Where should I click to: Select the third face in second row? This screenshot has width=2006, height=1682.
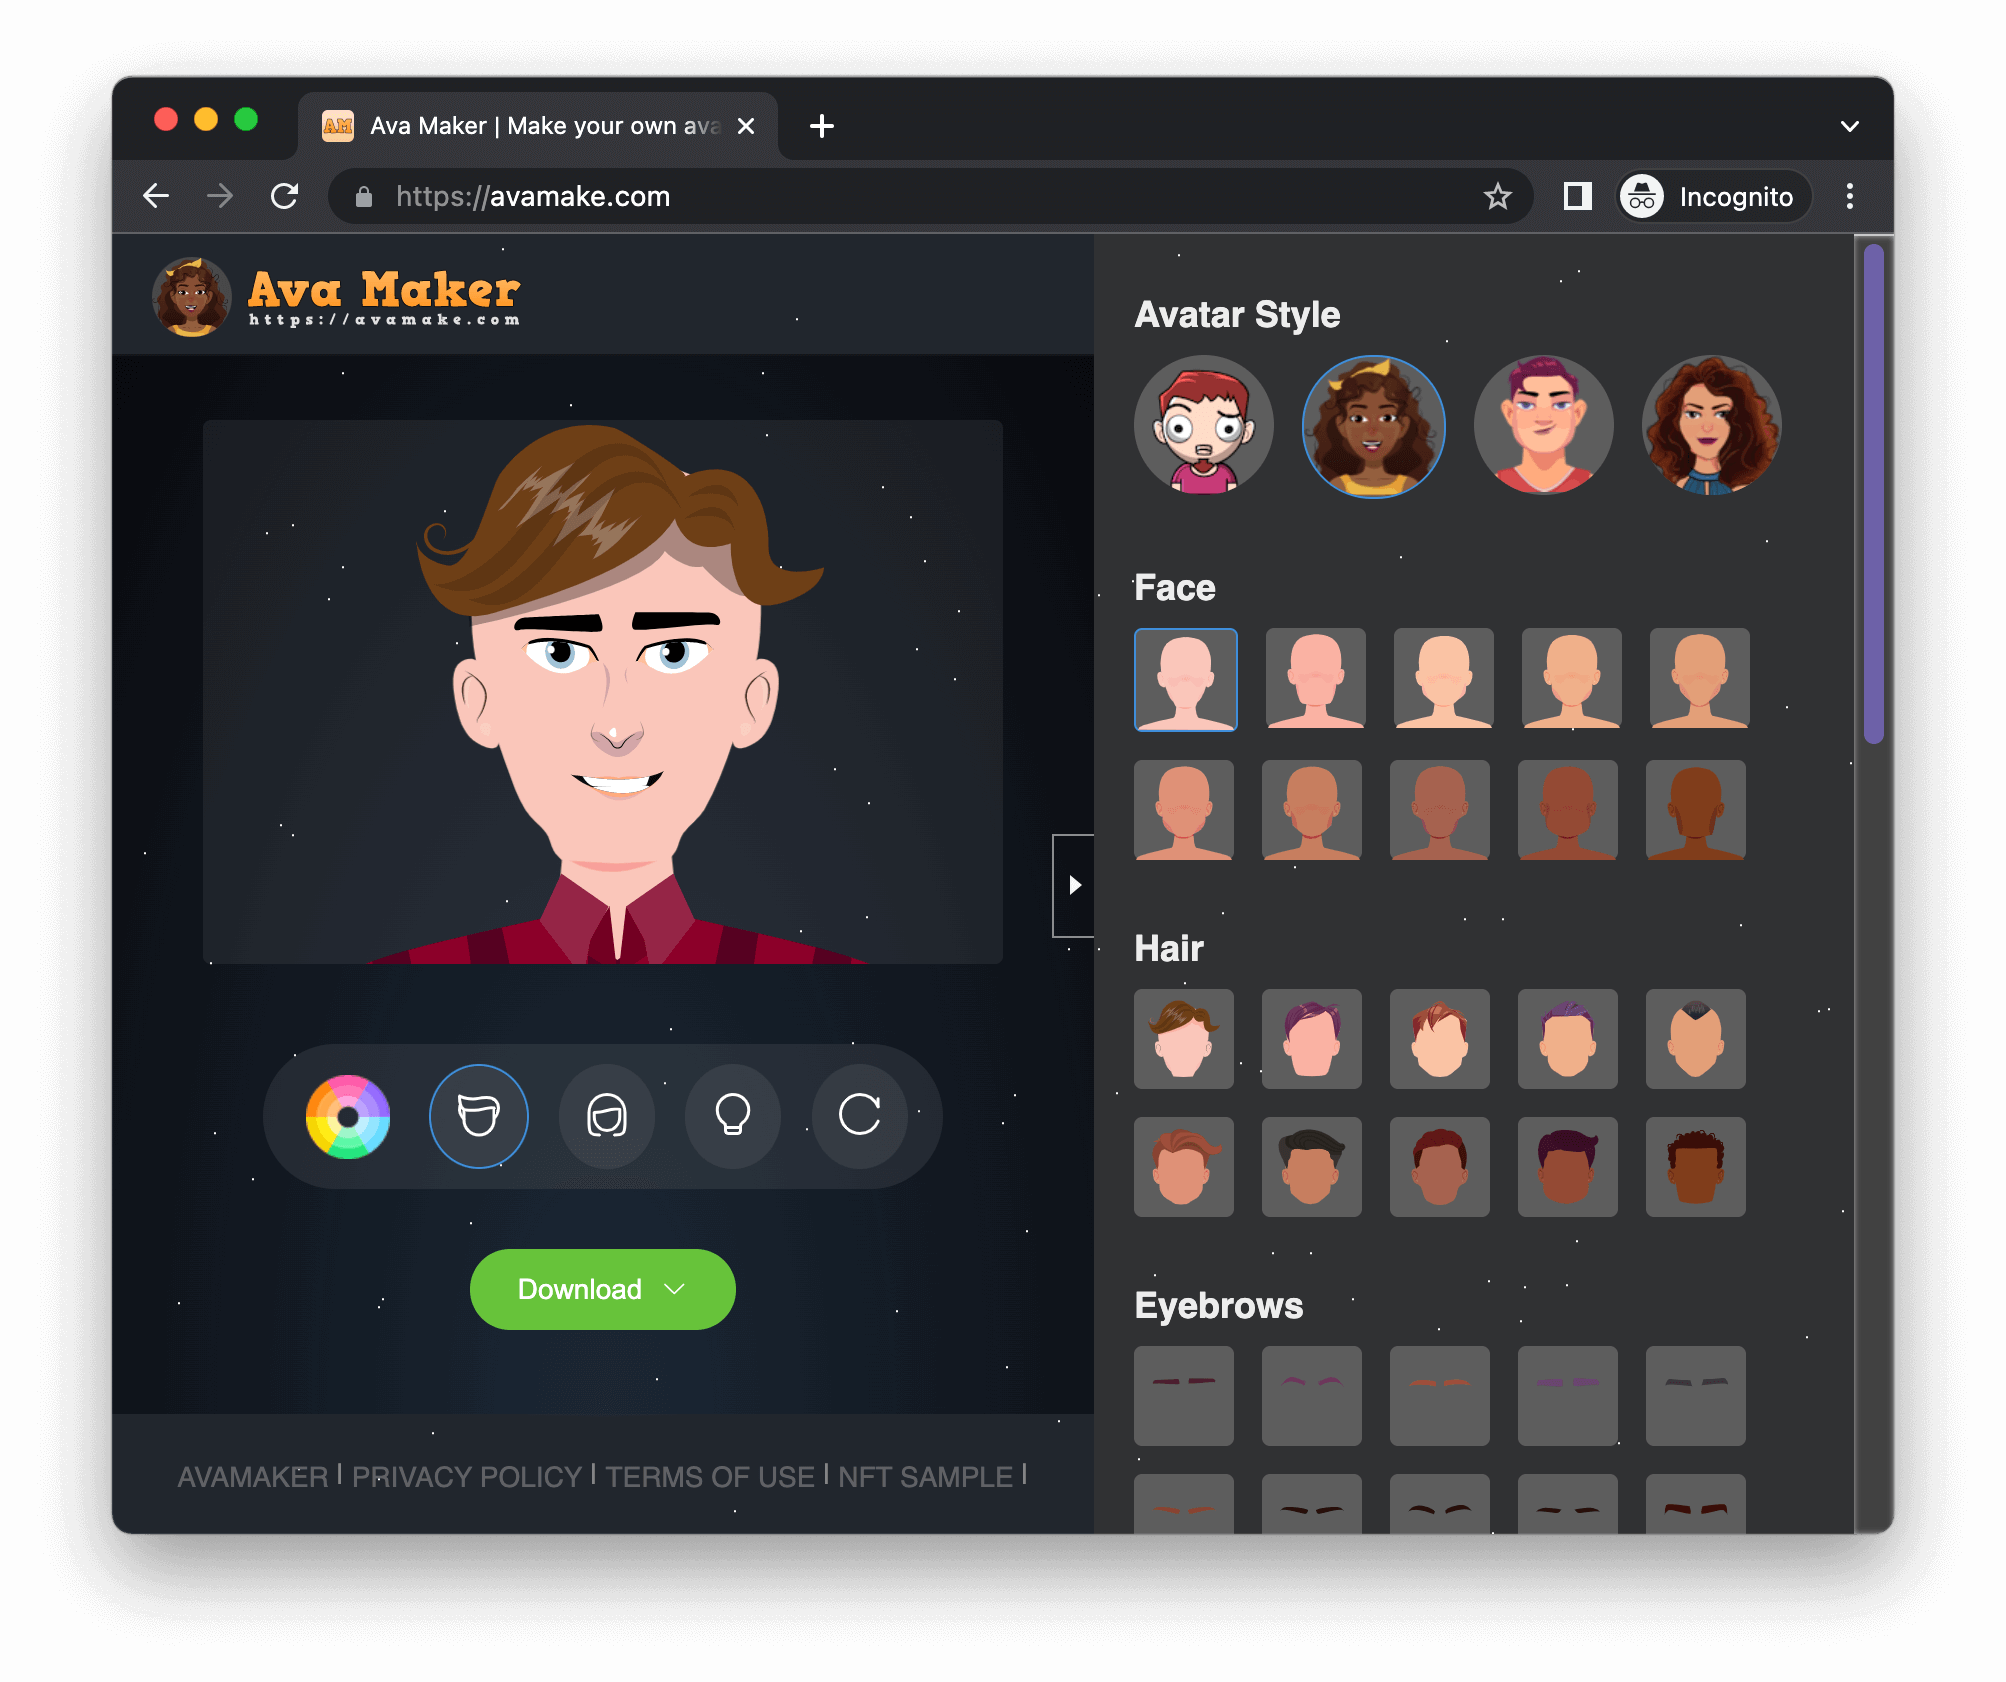[1440, 810]
